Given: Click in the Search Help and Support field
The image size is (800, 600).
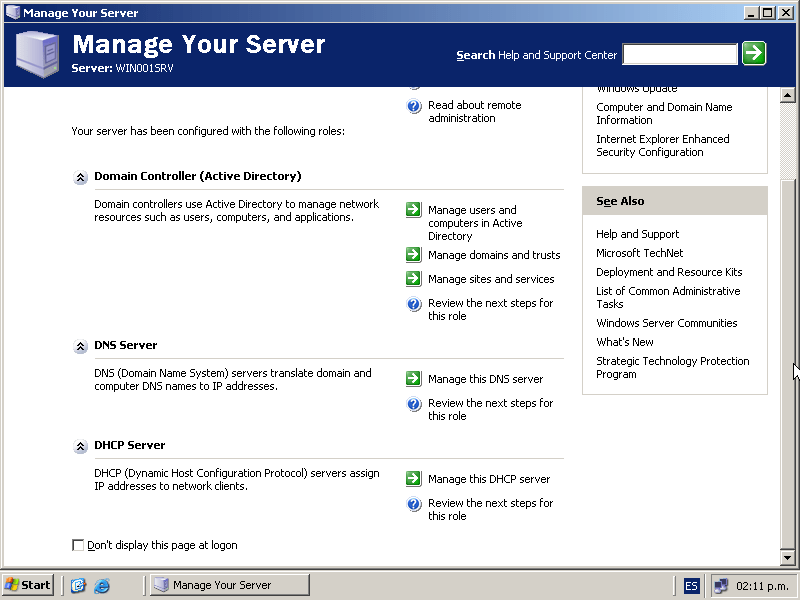Looking at the screenshot, I should pos(679,54).
